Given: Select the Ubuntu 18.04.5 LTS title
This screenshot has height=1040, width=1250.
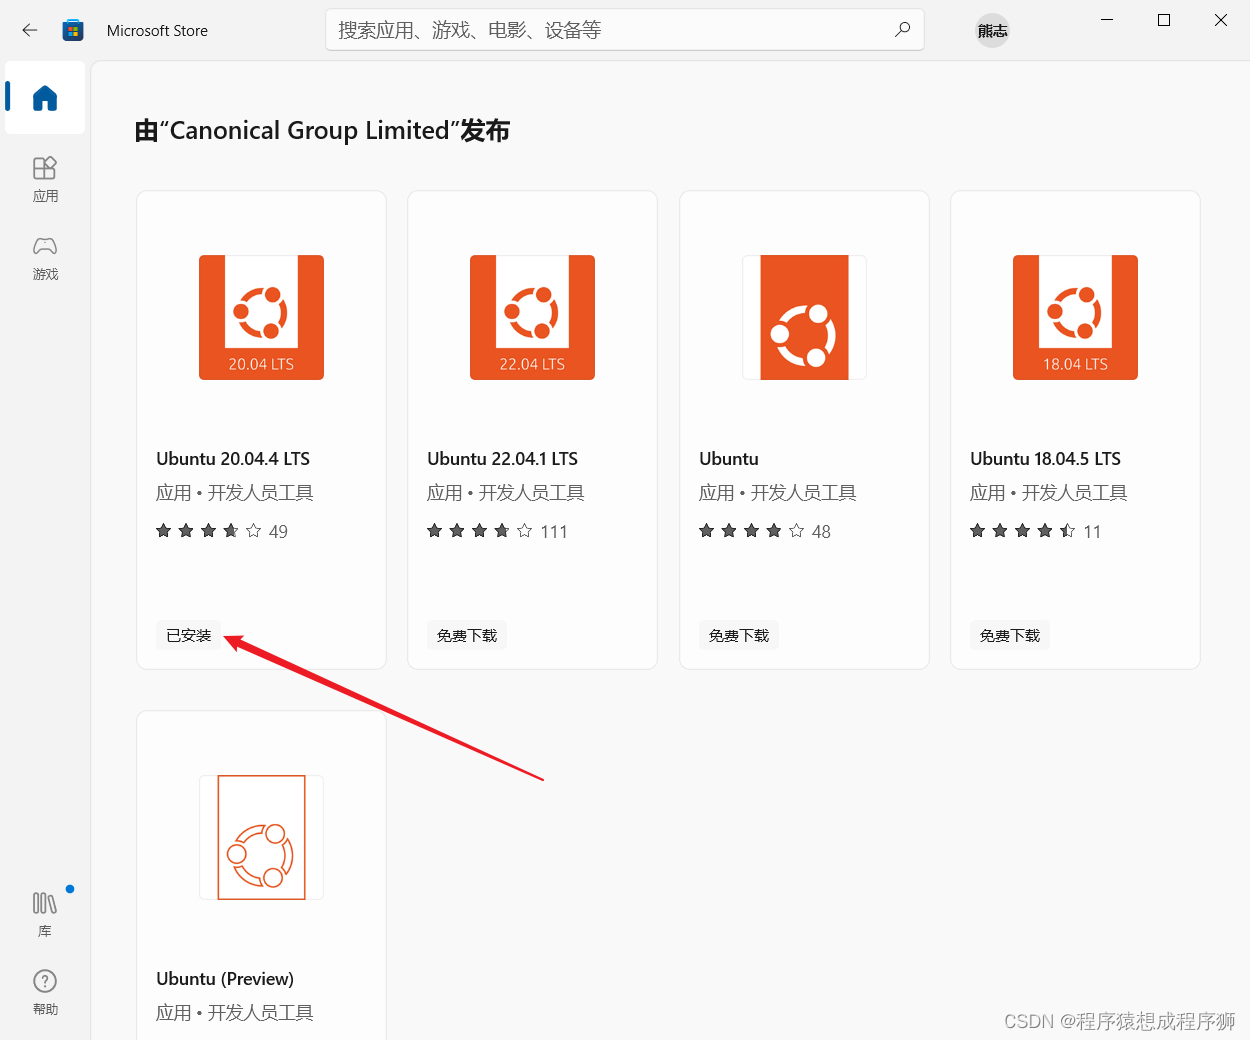Looking at the screenshot, I should pos(1045,459).
